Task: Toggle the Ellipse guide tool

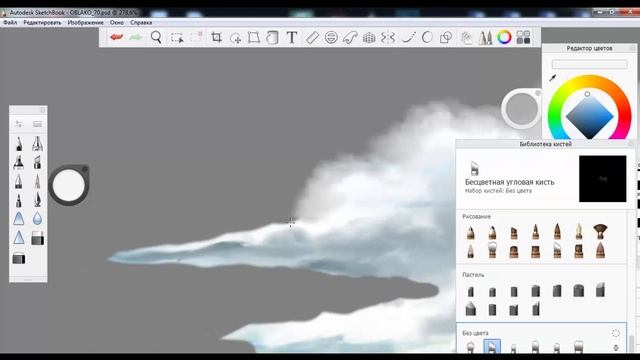Action: 331,38
